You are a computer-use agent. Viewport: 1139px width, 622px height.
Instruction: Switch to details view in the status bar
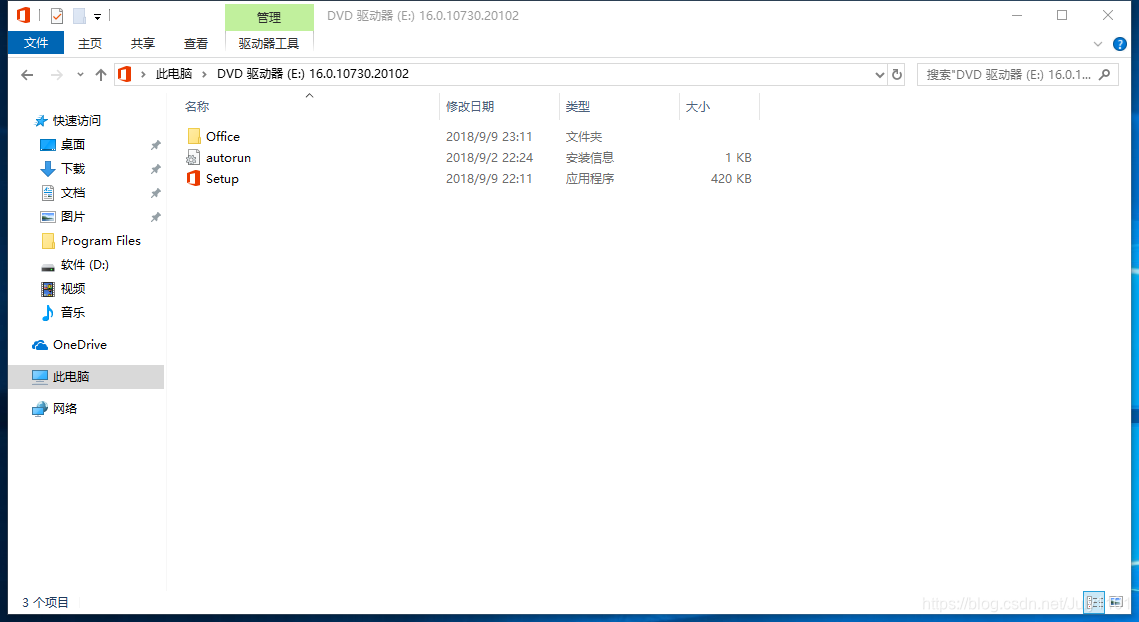[x=1094, y=602]
